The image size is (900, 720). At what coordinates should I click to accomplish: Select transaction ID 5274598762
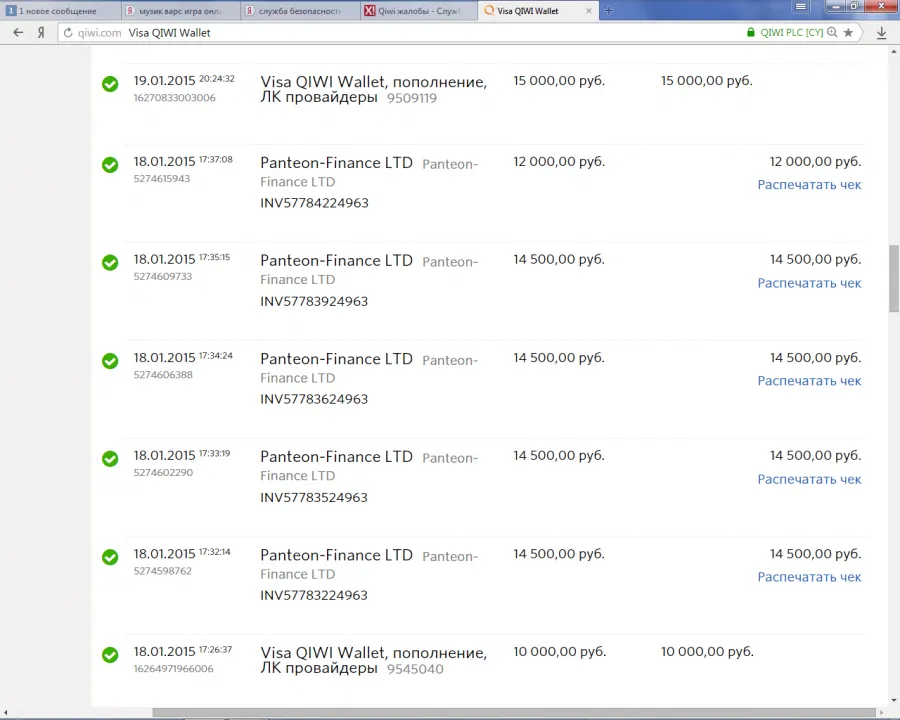[x=162, y=571]
